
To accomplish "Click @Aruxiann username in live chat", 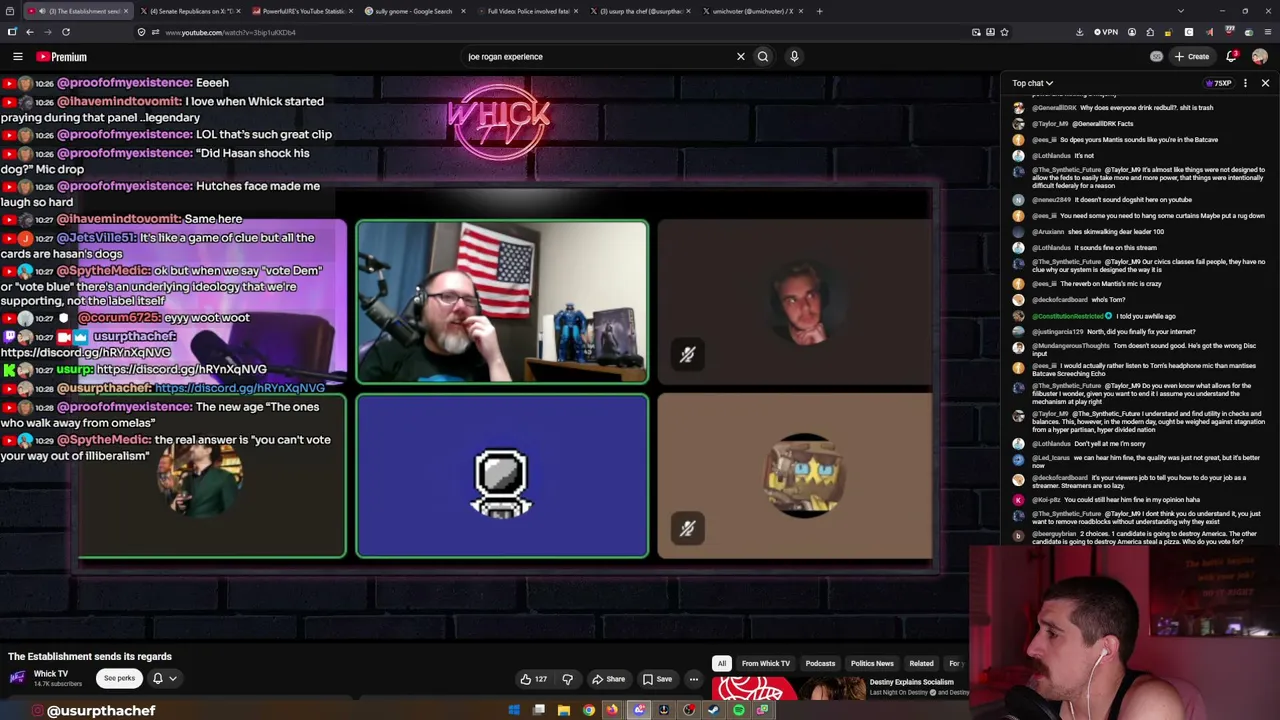I will point(1049,232).
